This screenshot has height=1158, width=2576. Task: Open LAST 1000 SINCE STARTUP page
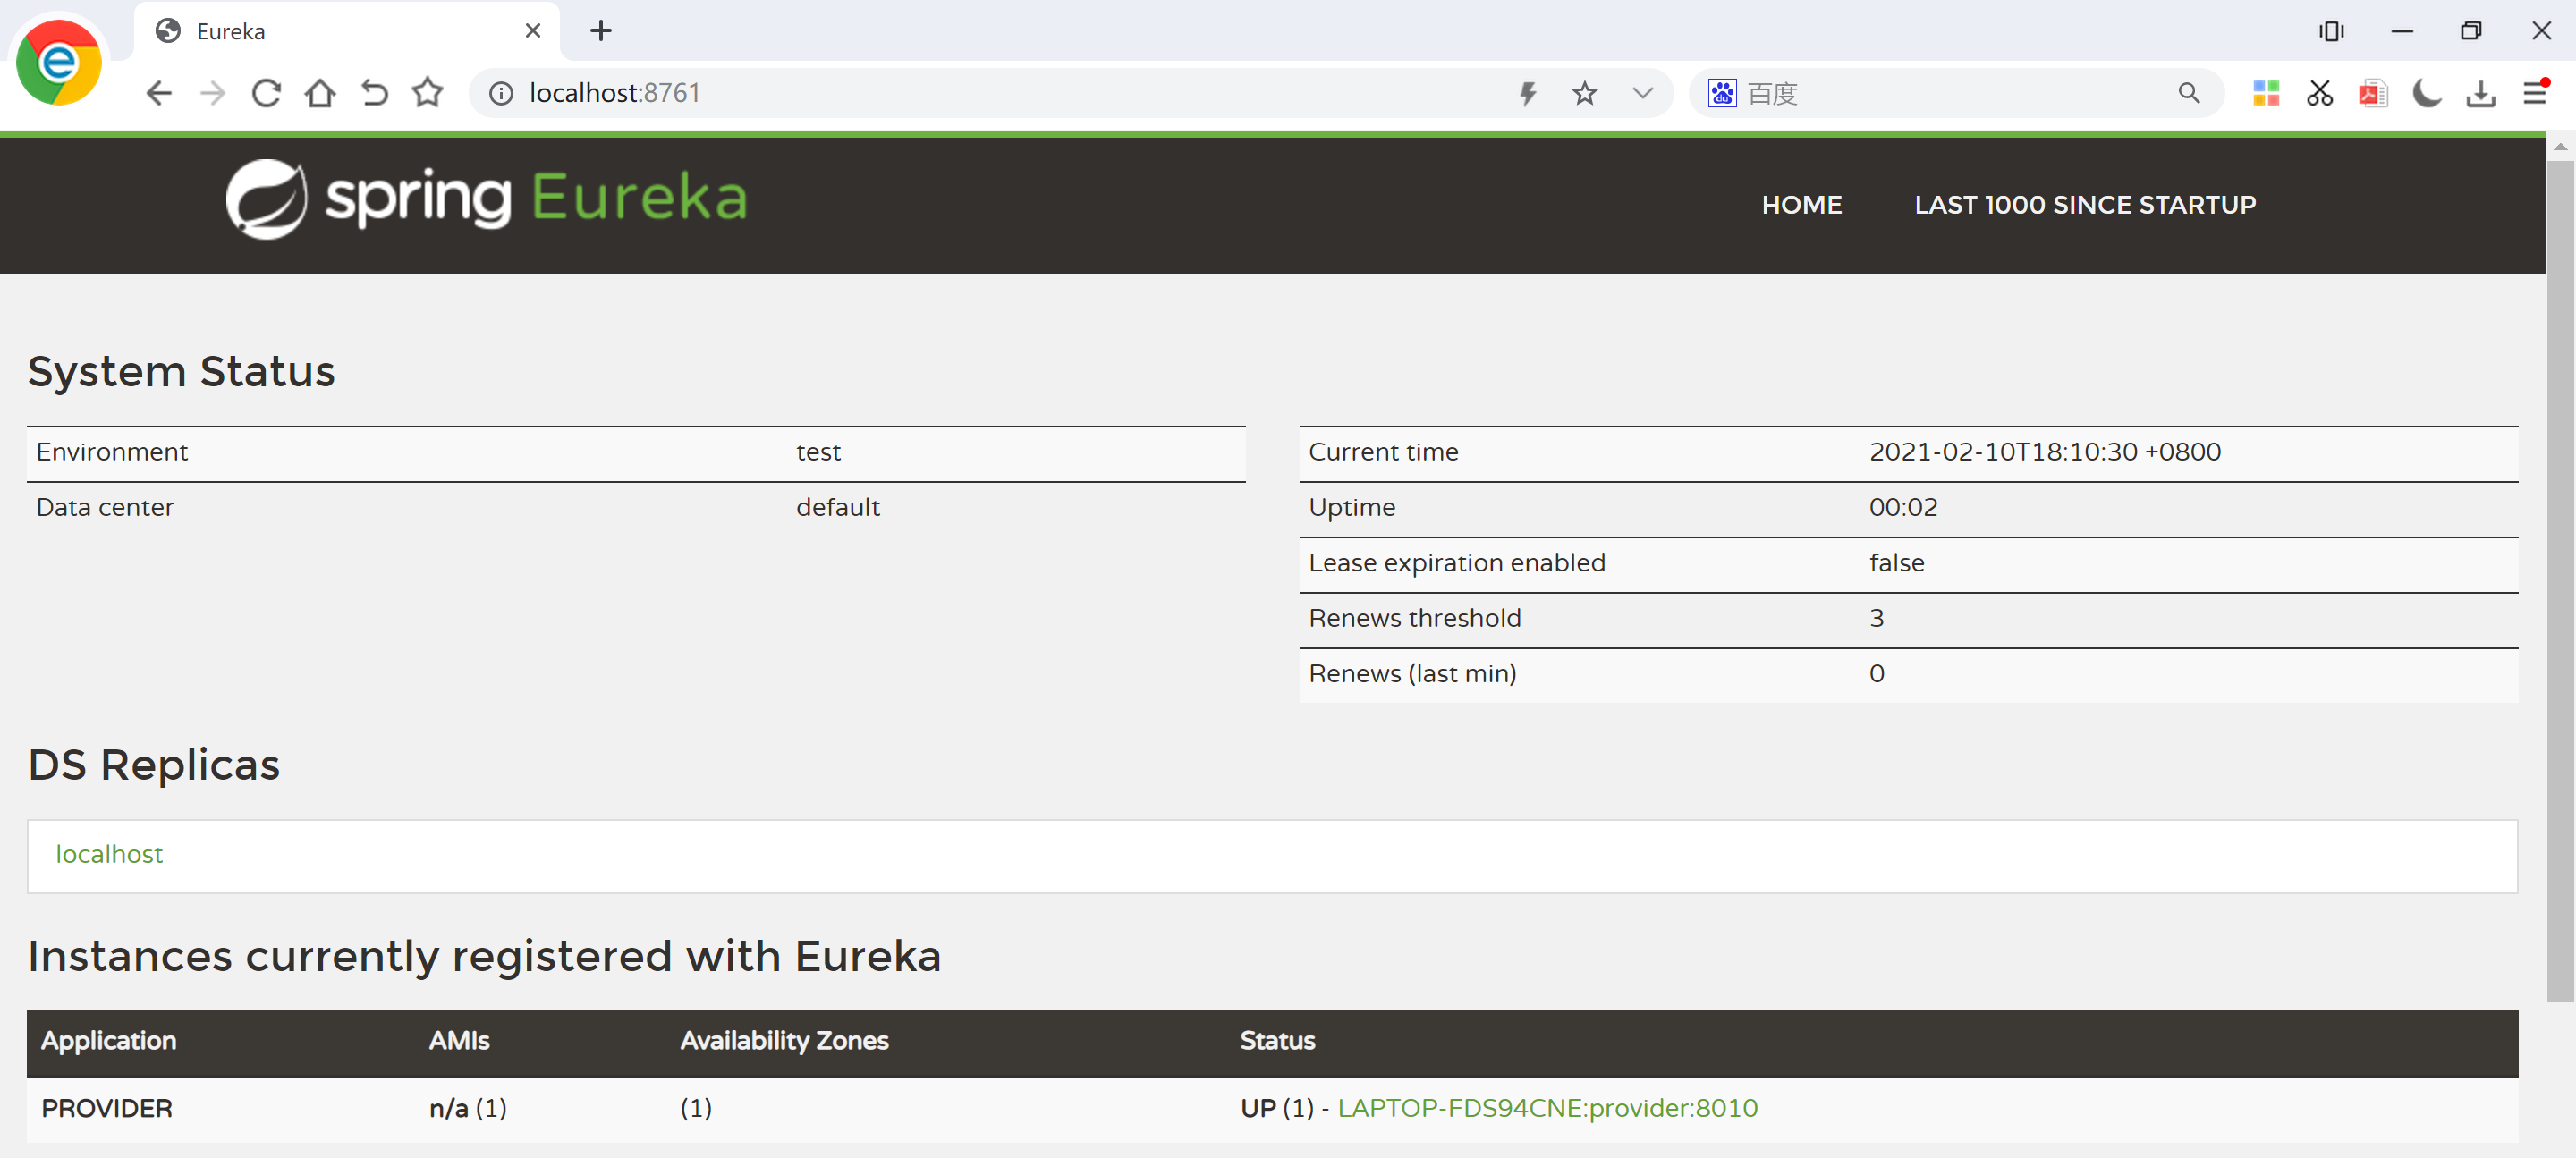[x=2085, y=205]
